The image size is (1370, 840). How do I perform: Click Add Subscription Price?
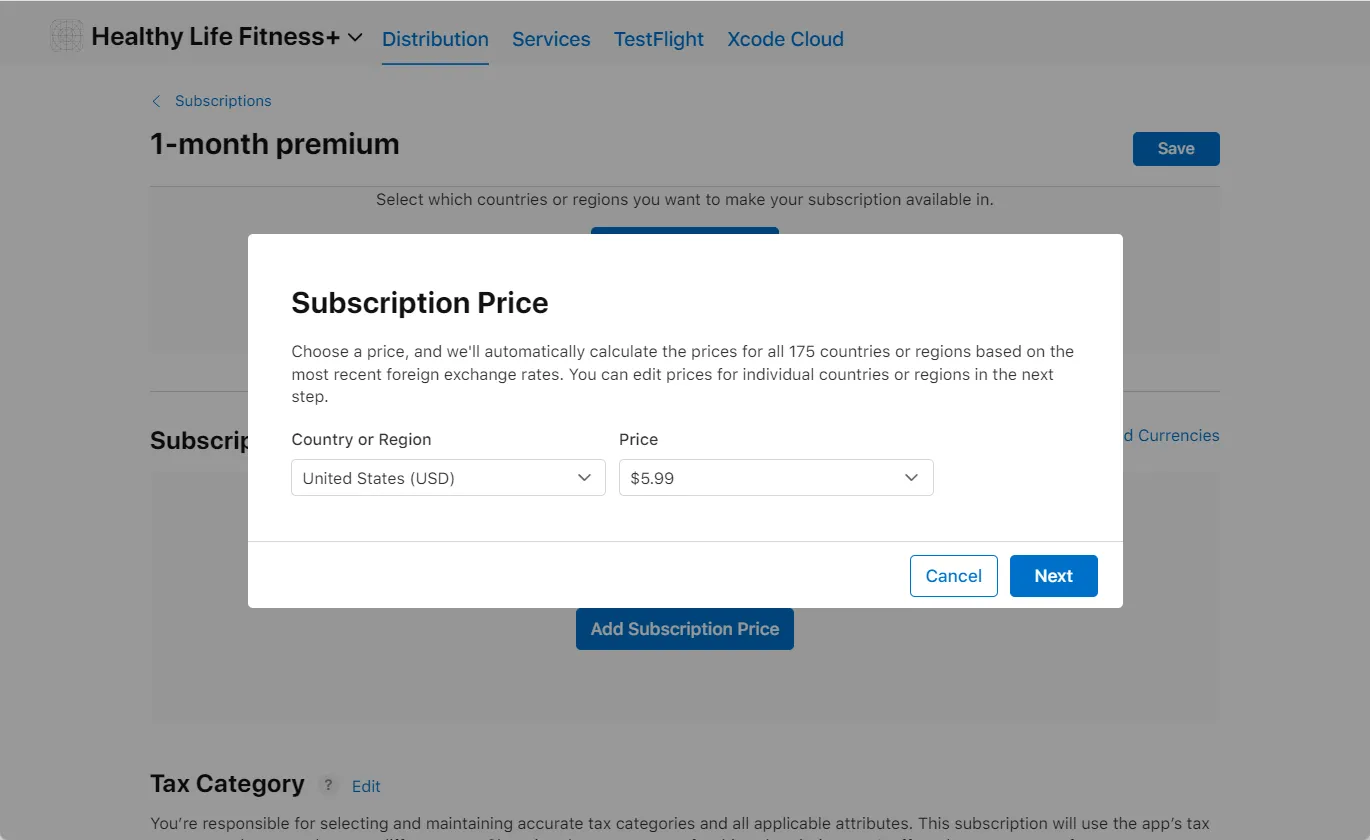684,629
